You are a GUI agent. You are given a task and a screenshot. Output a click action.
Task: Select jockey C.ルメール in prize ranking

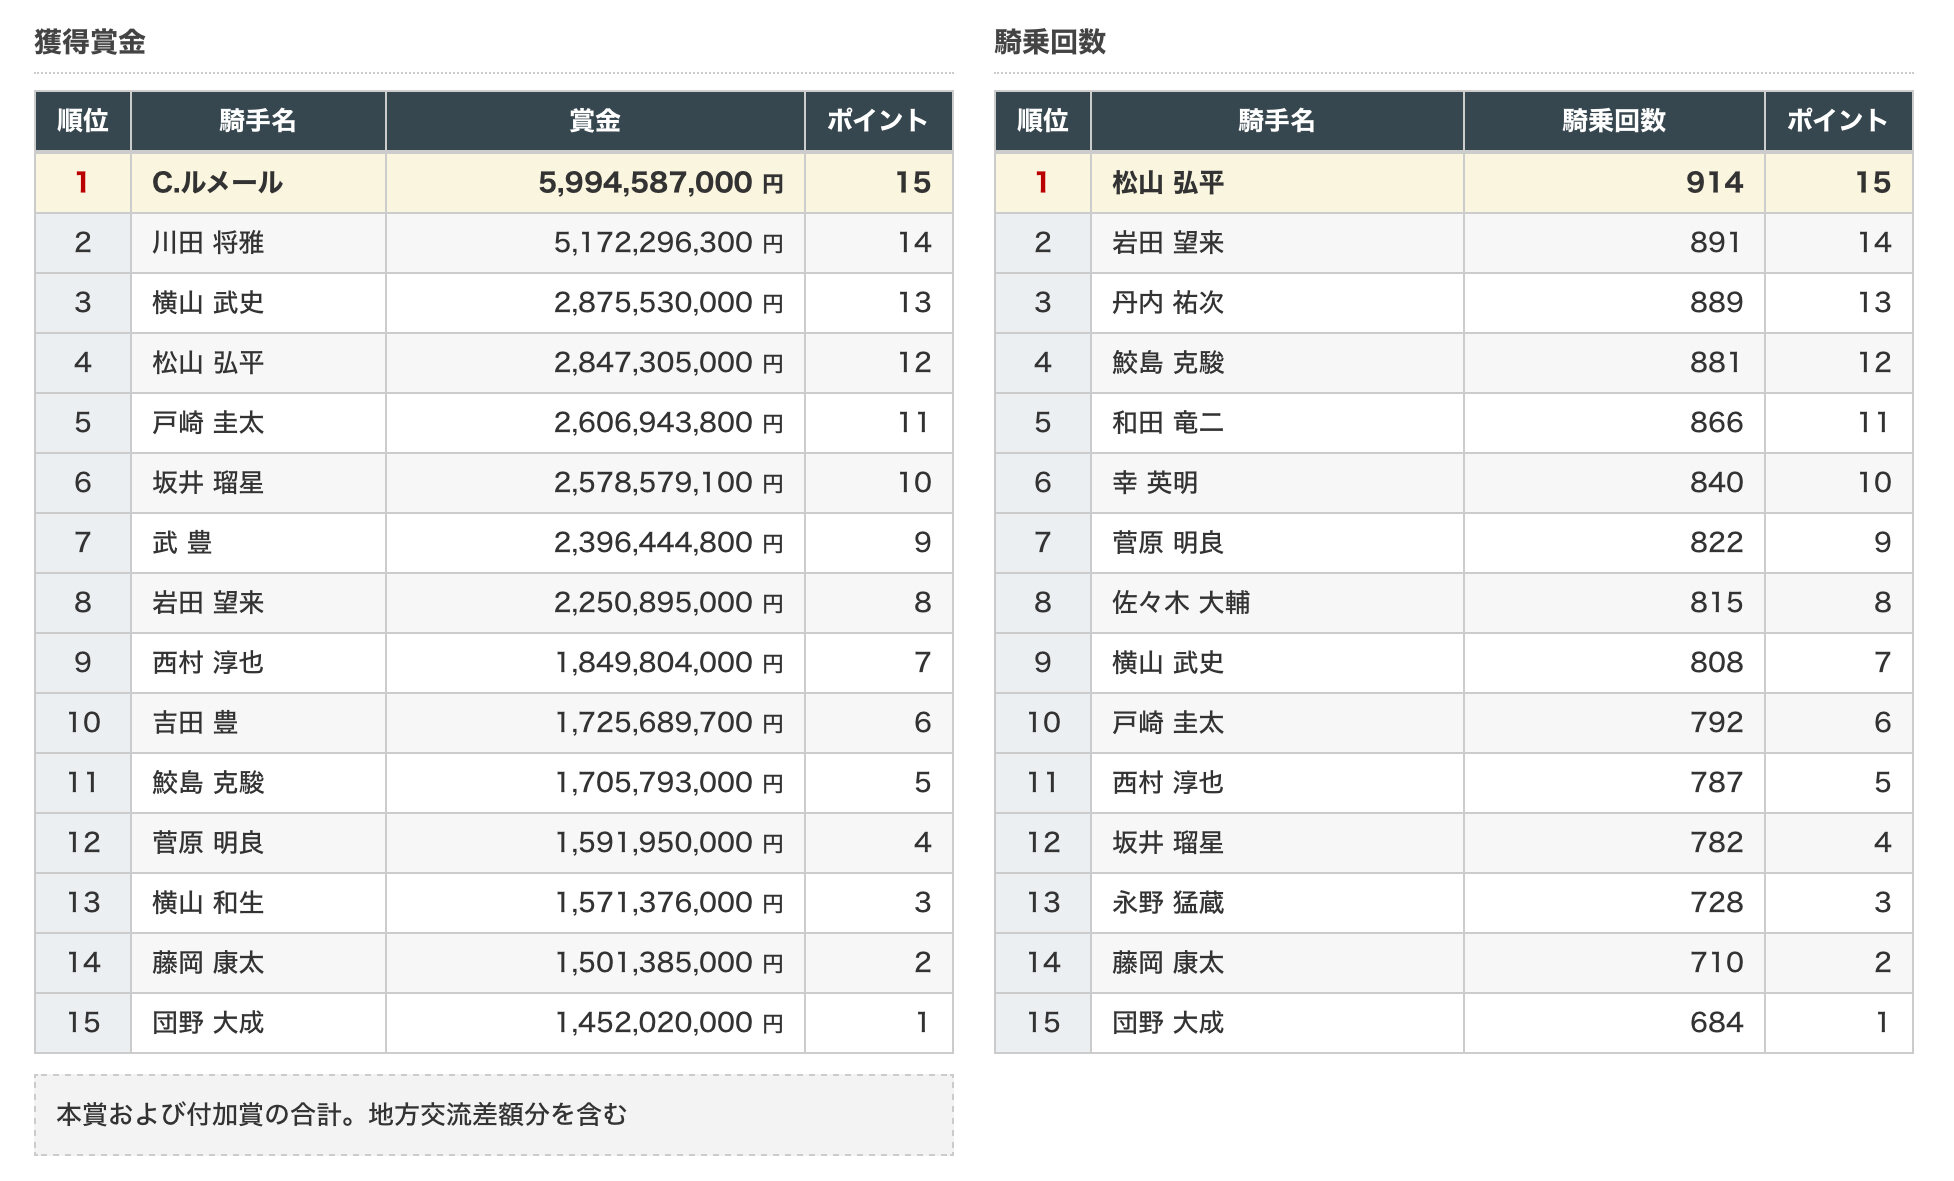tap(217, 182)
